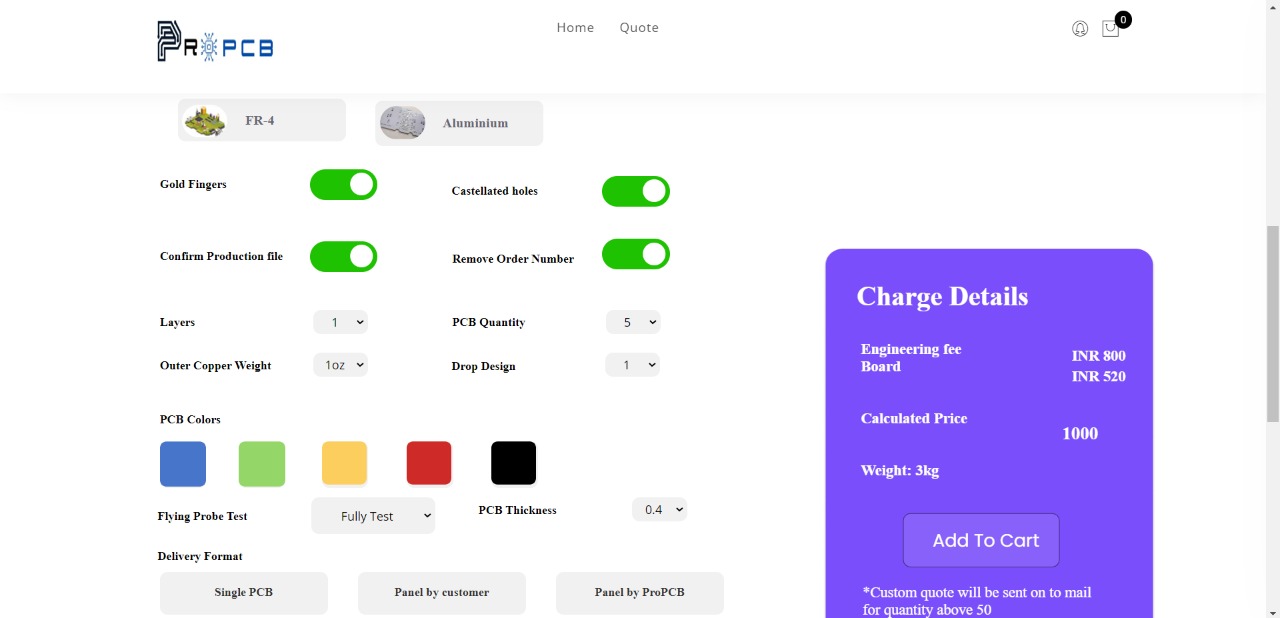
Task: Toggle the Castellated holes switch
Action: [x=635, y=191]
